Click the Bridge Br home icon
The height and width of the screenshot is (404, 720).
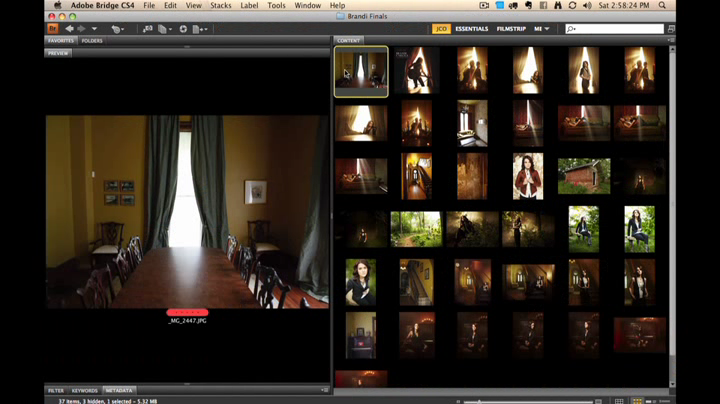click(x=53, y=28)
